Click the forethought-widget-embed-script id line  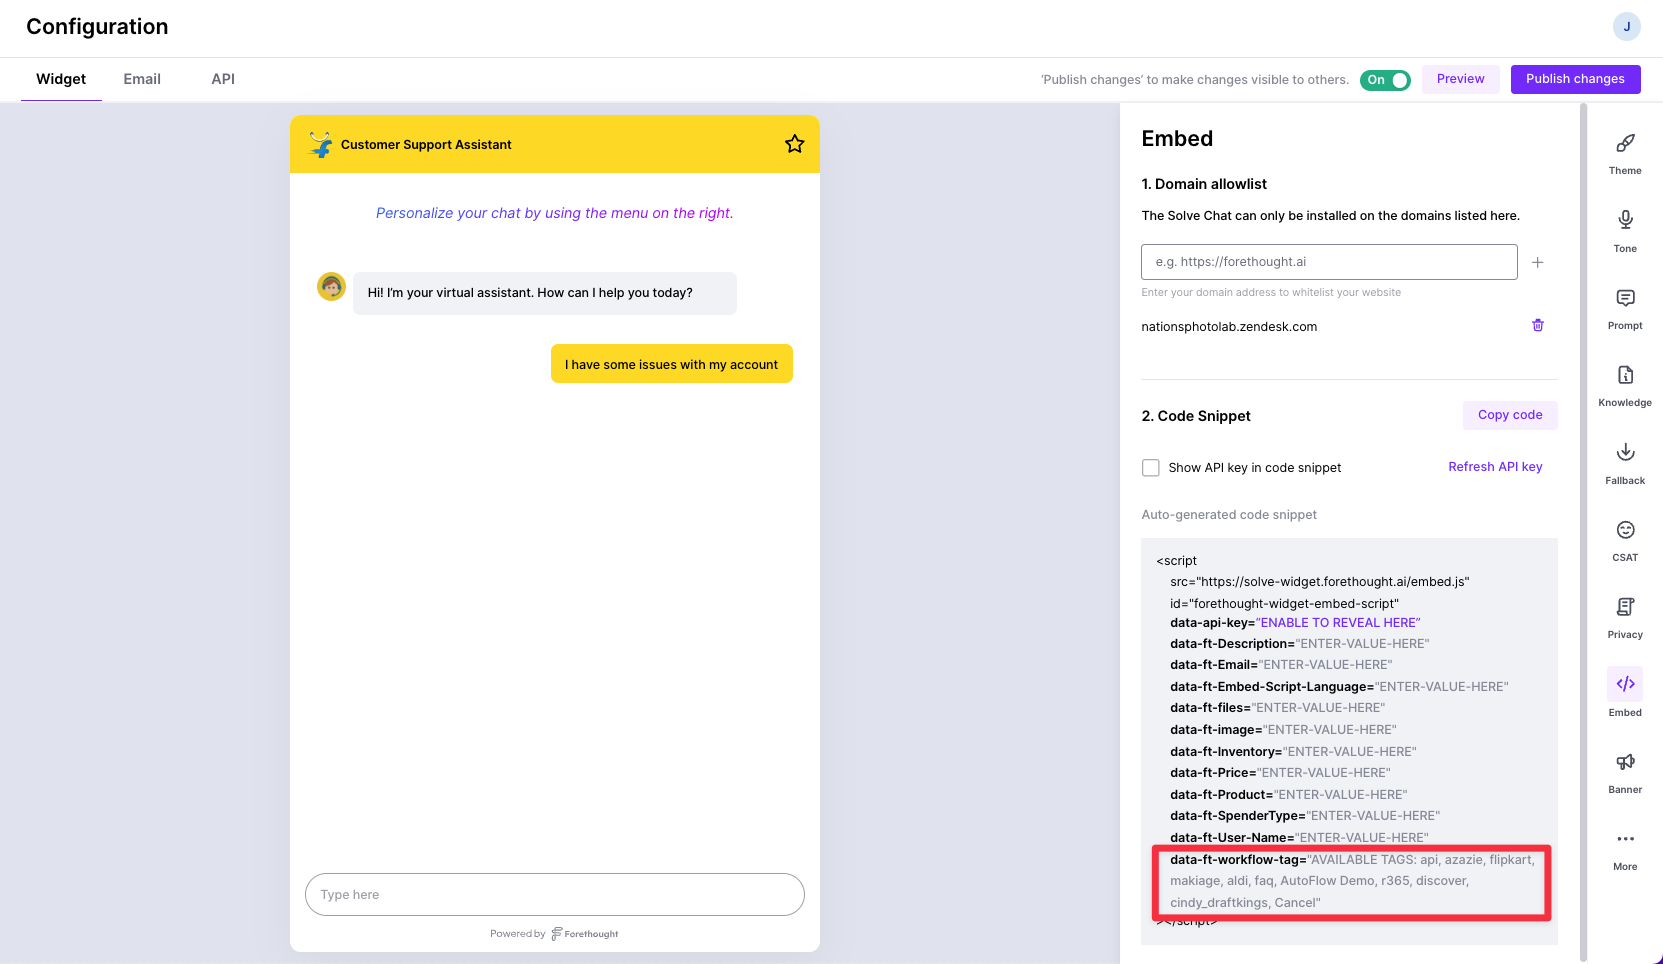pyautogui.click(x=1285, y=604)
